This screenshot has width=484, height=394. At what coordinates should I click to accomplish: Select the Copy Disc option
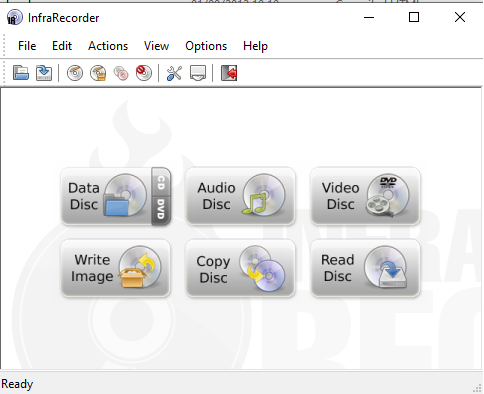(240, 268)
